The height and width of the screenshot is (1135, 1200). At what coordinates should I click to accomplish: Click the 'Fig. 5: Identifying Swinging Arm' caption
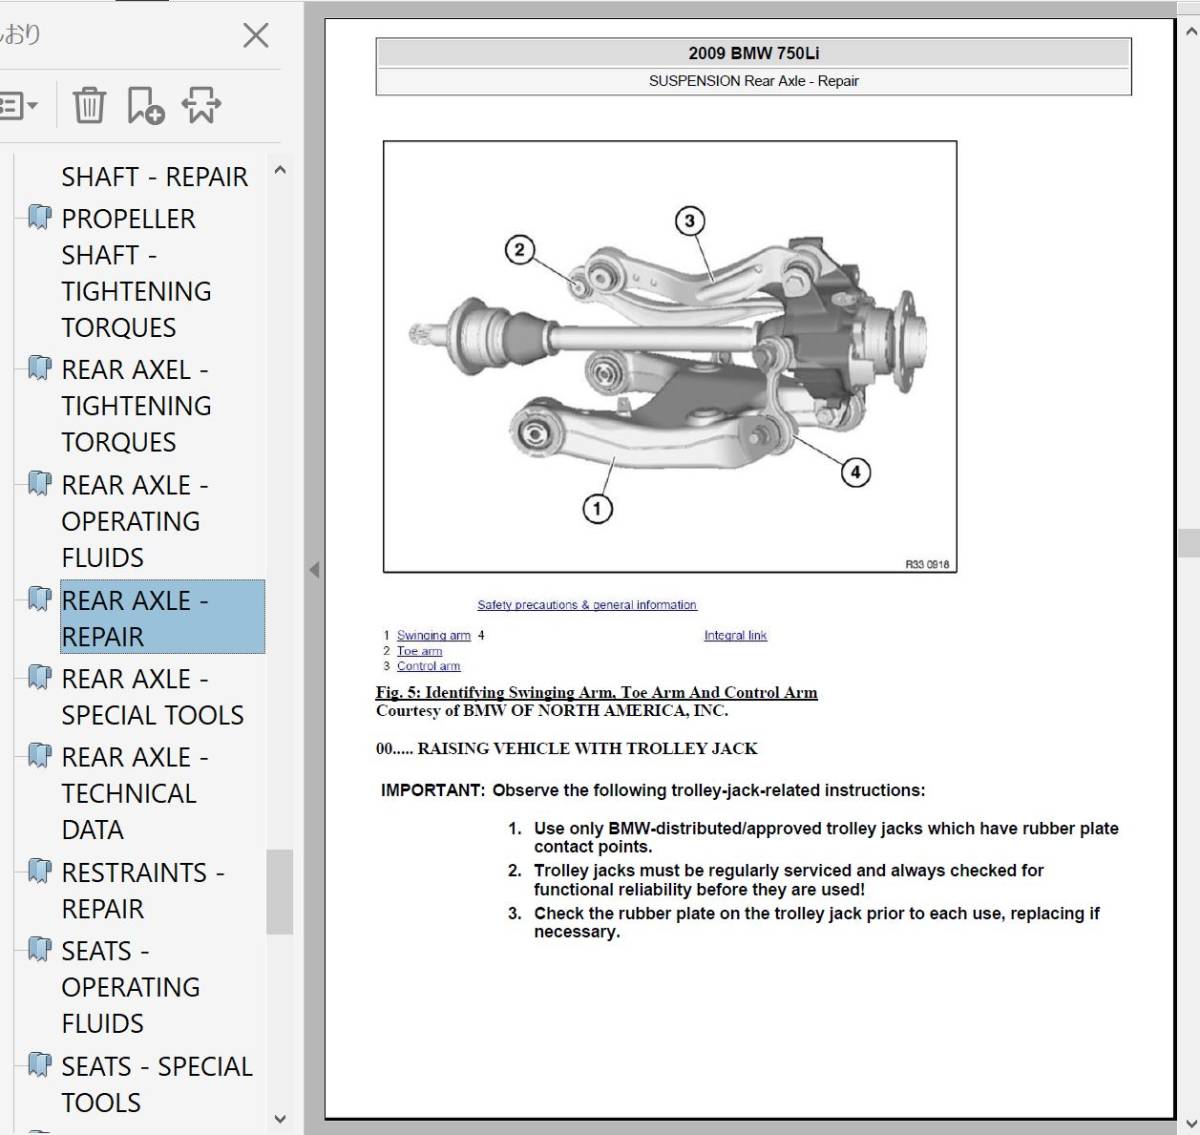pyautogui.click(x=597, y=692)
